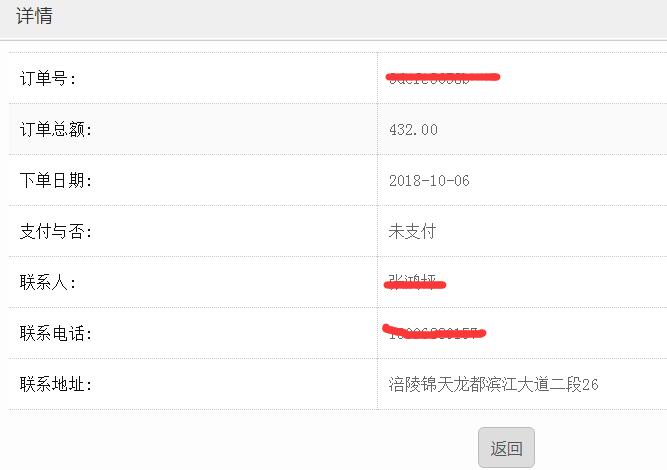The width and height of the screenshot is (667, 470).
Task: Click the 返回 button
Action: [x=506, y=448]
